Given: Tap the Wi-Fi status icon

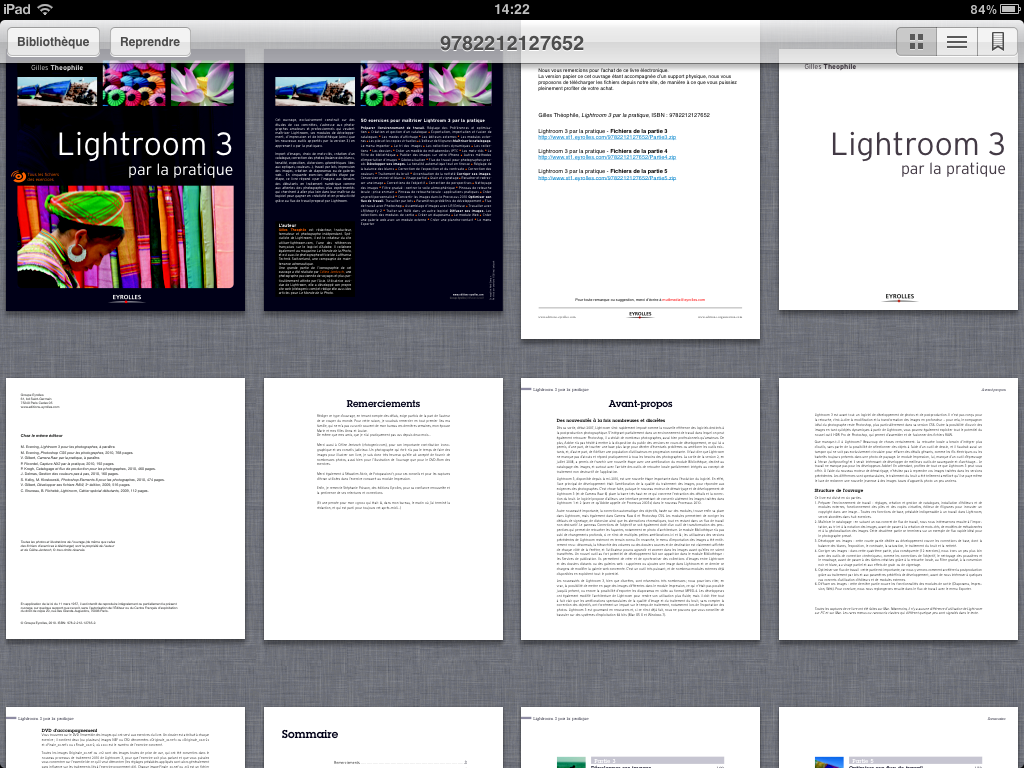Looking at the screenshot, I should 45,9.
